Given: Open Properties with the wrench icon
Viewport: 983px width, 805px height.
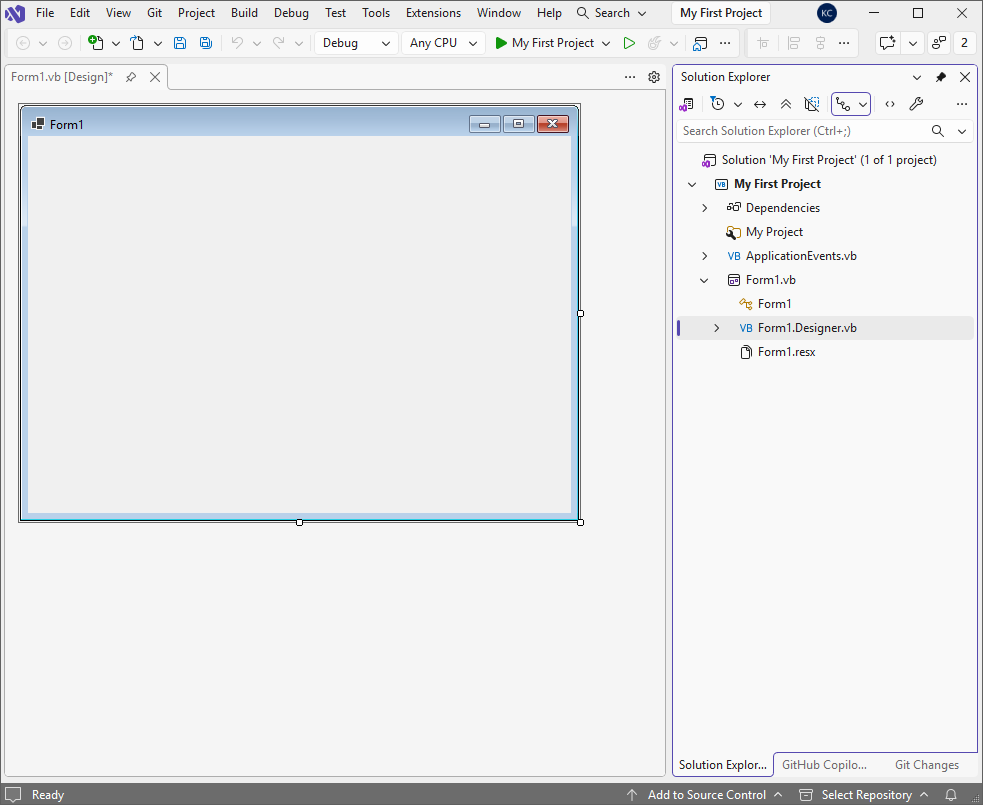Looking at the screenshot, I should click(x=916, y=104).
